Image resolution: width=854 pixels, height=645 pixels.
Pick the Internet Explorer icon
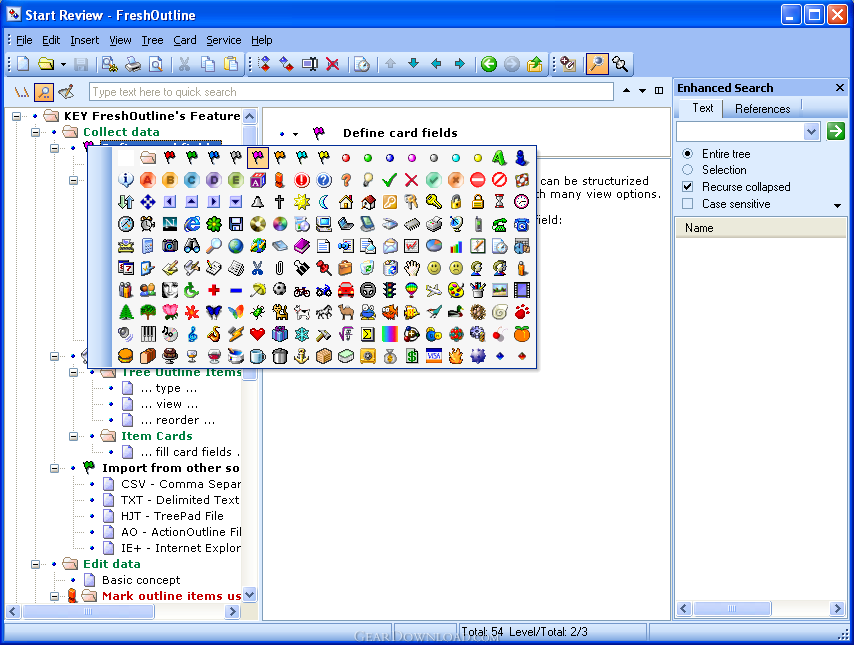tap(192, 224)
